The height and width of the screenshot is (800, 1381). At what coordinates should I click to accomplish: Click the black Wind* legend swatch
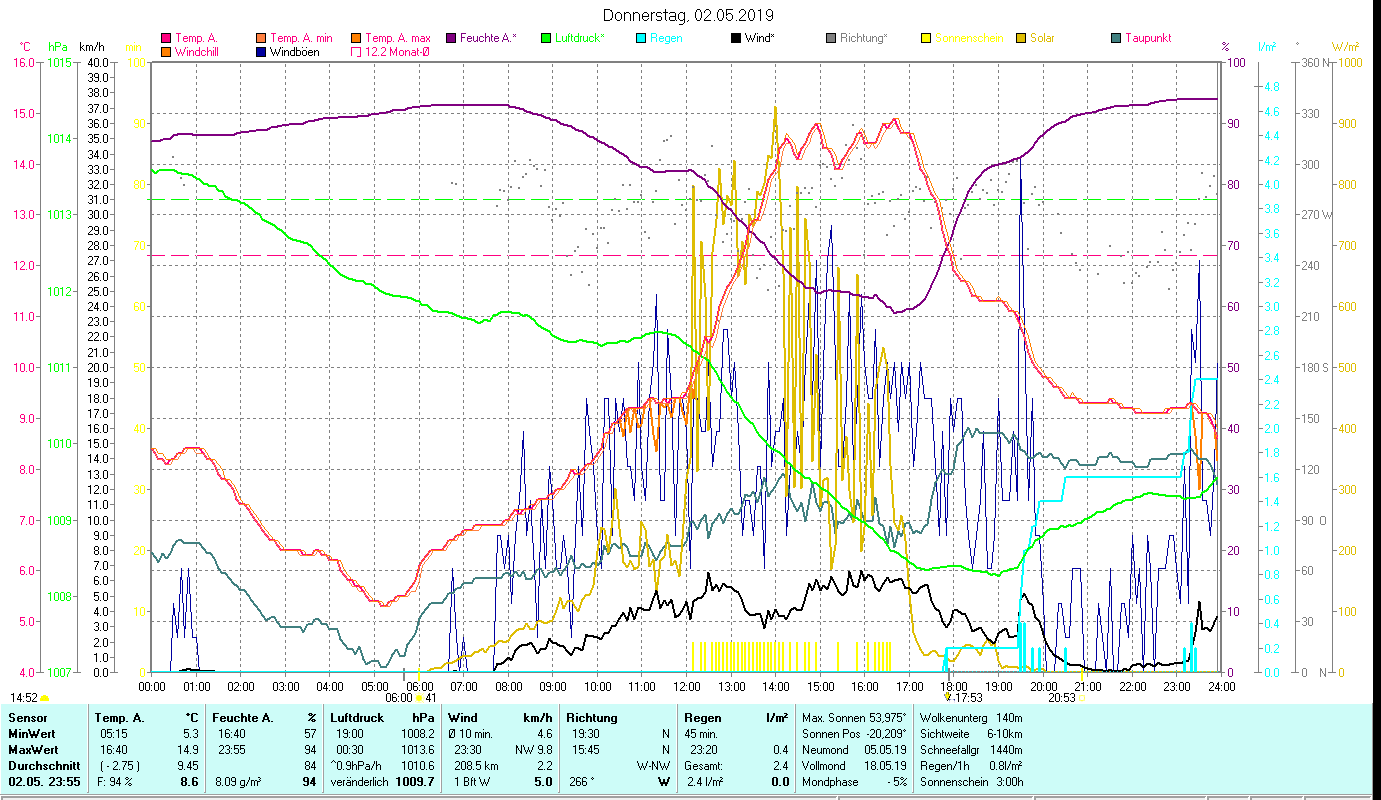(736, 38)
